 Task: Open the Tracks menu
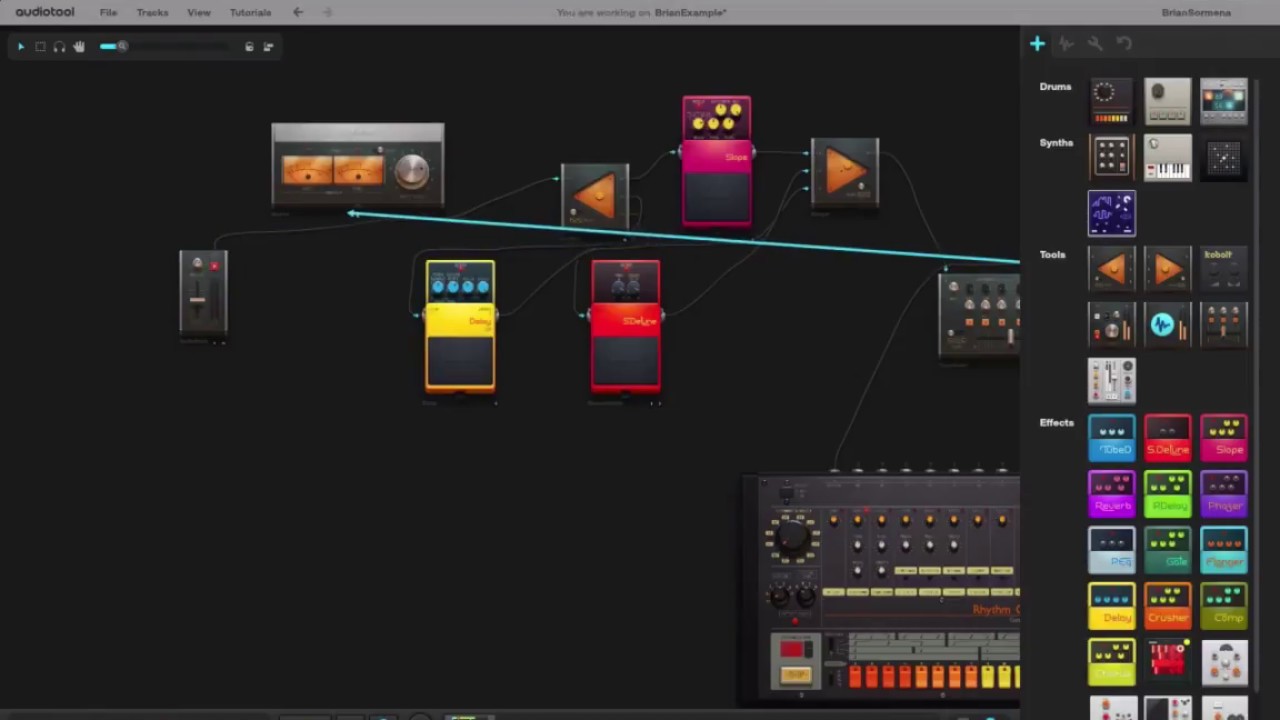[152, 12]
